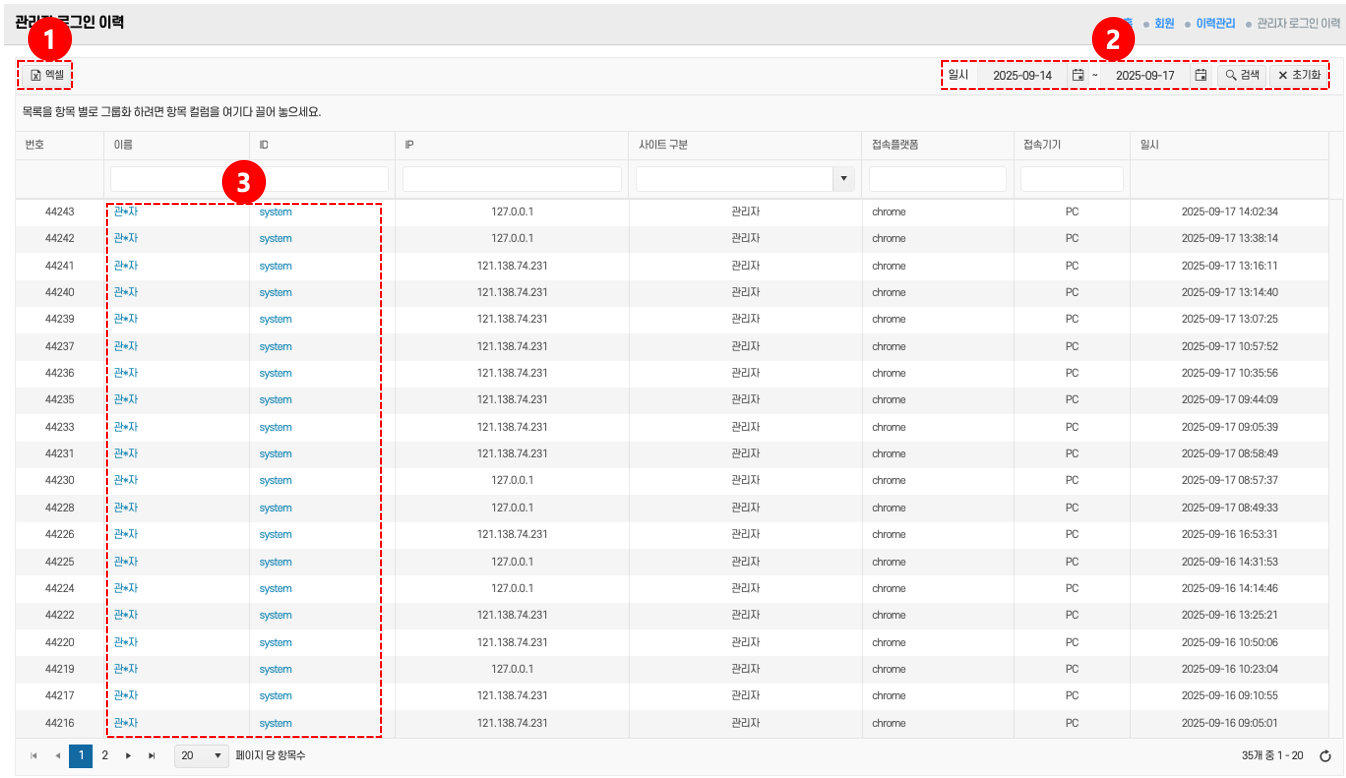
Task: Click the IP filter input field
Action: pos(512,179)
